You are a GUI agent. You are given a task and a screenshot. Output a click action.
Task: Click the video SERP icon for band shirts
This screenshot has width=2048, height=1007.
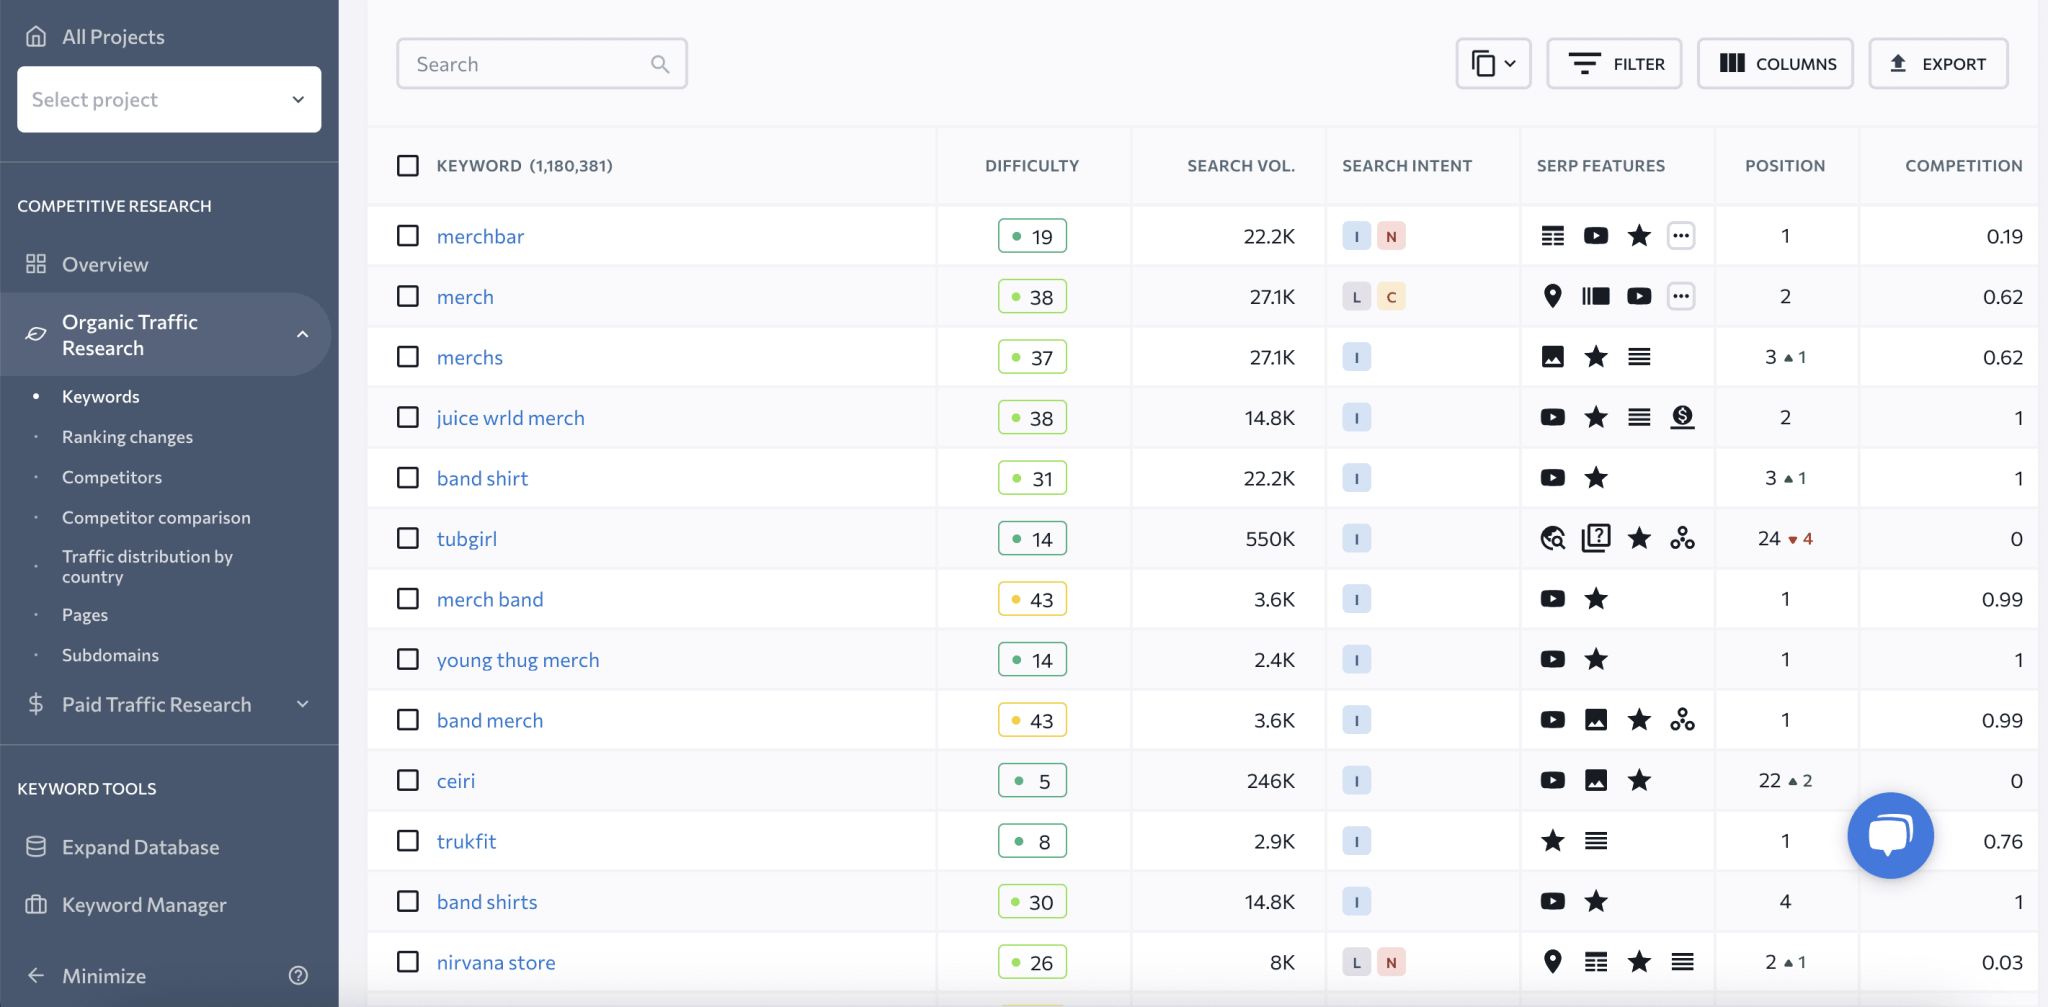(1552, 901)
